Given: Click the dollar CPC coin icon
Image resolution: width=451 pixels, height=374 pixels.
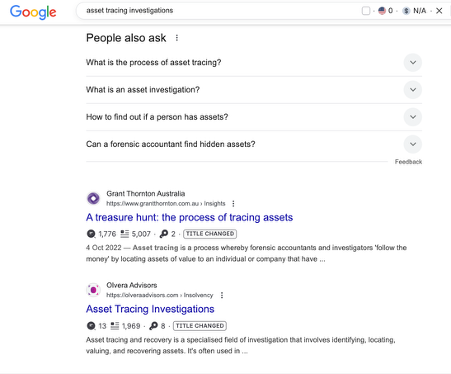Looking at the screenshot, I should click(406, 11).
